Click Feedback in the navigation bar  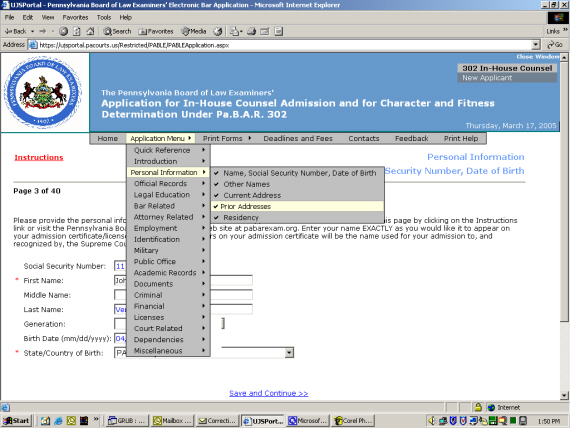[x=412, y=138]
